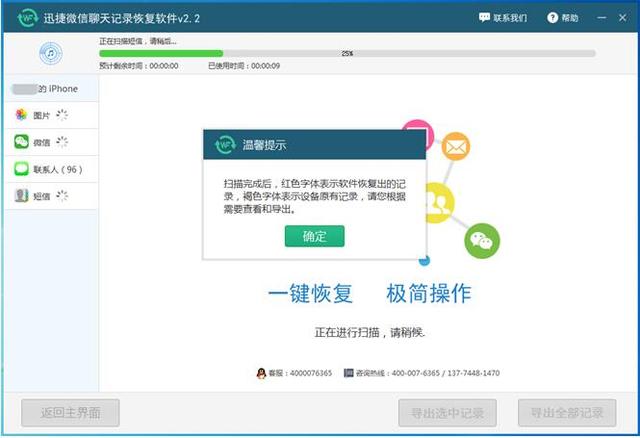Click the speech bubble icon beside 联系我们
Viewport: 640px width, 438px height.
[x=484, y=18]
